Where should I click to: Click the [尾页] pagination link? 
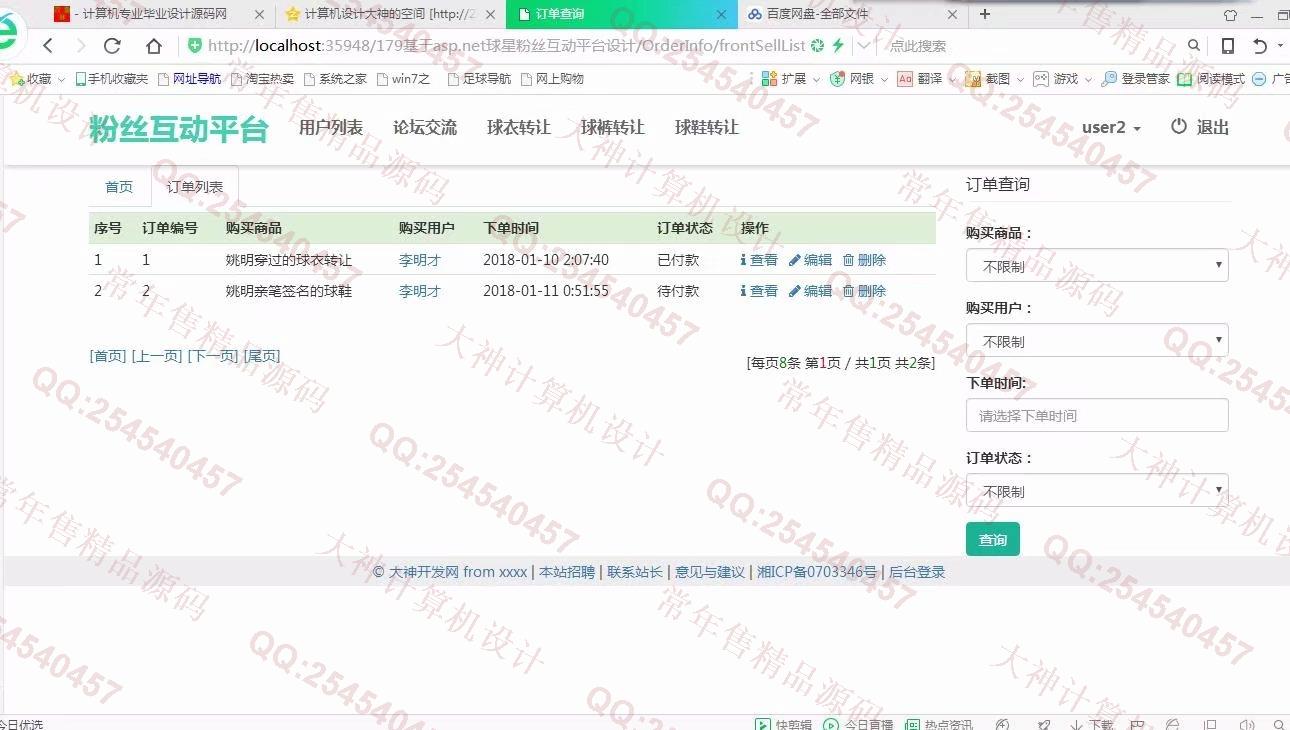point(262,356)
